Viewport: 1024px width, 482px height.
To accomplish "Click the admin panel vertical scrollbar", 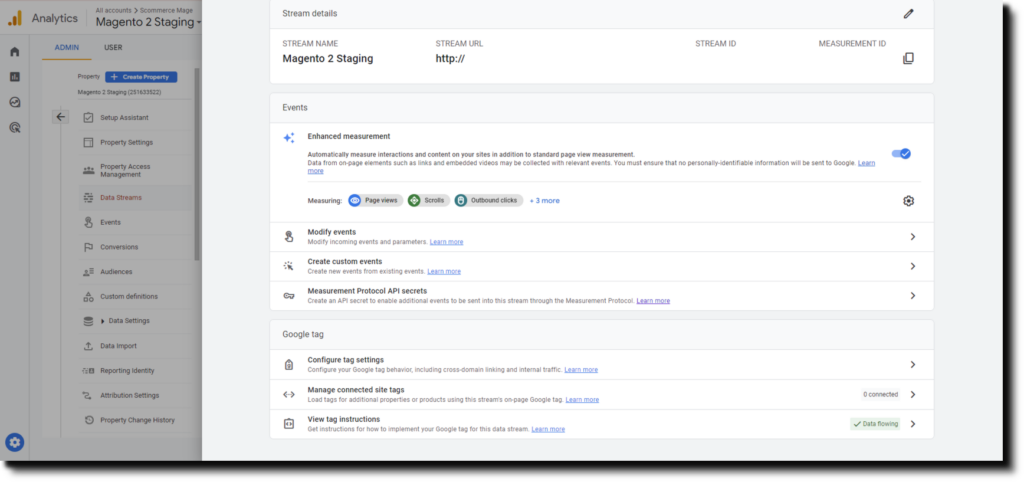I will coord(197,163).
